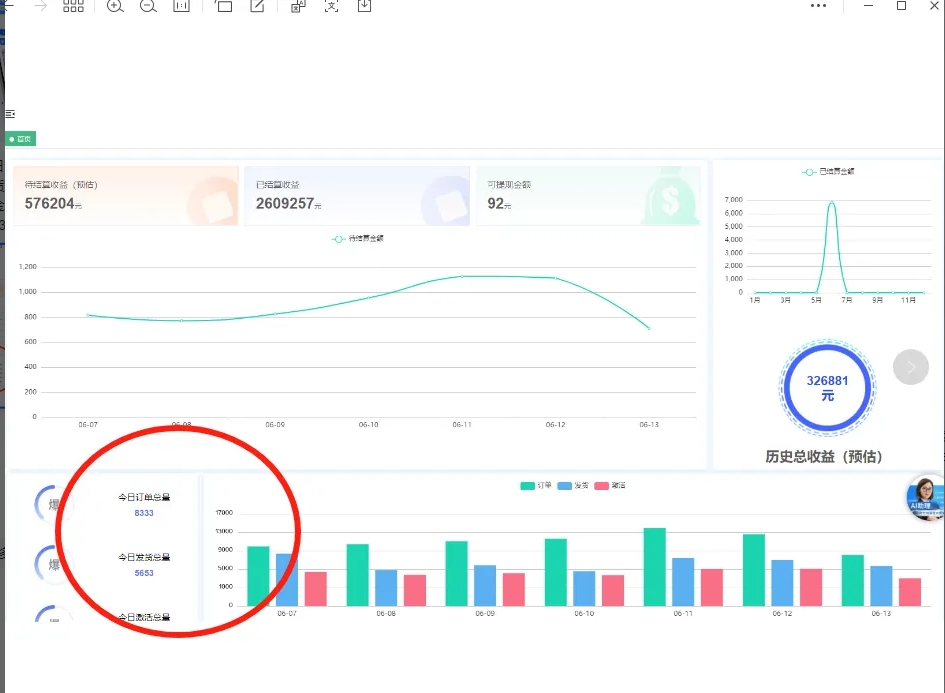Click the 可提现金额 card
Viewport: 945px width, 693px height.
pos(588,196)
